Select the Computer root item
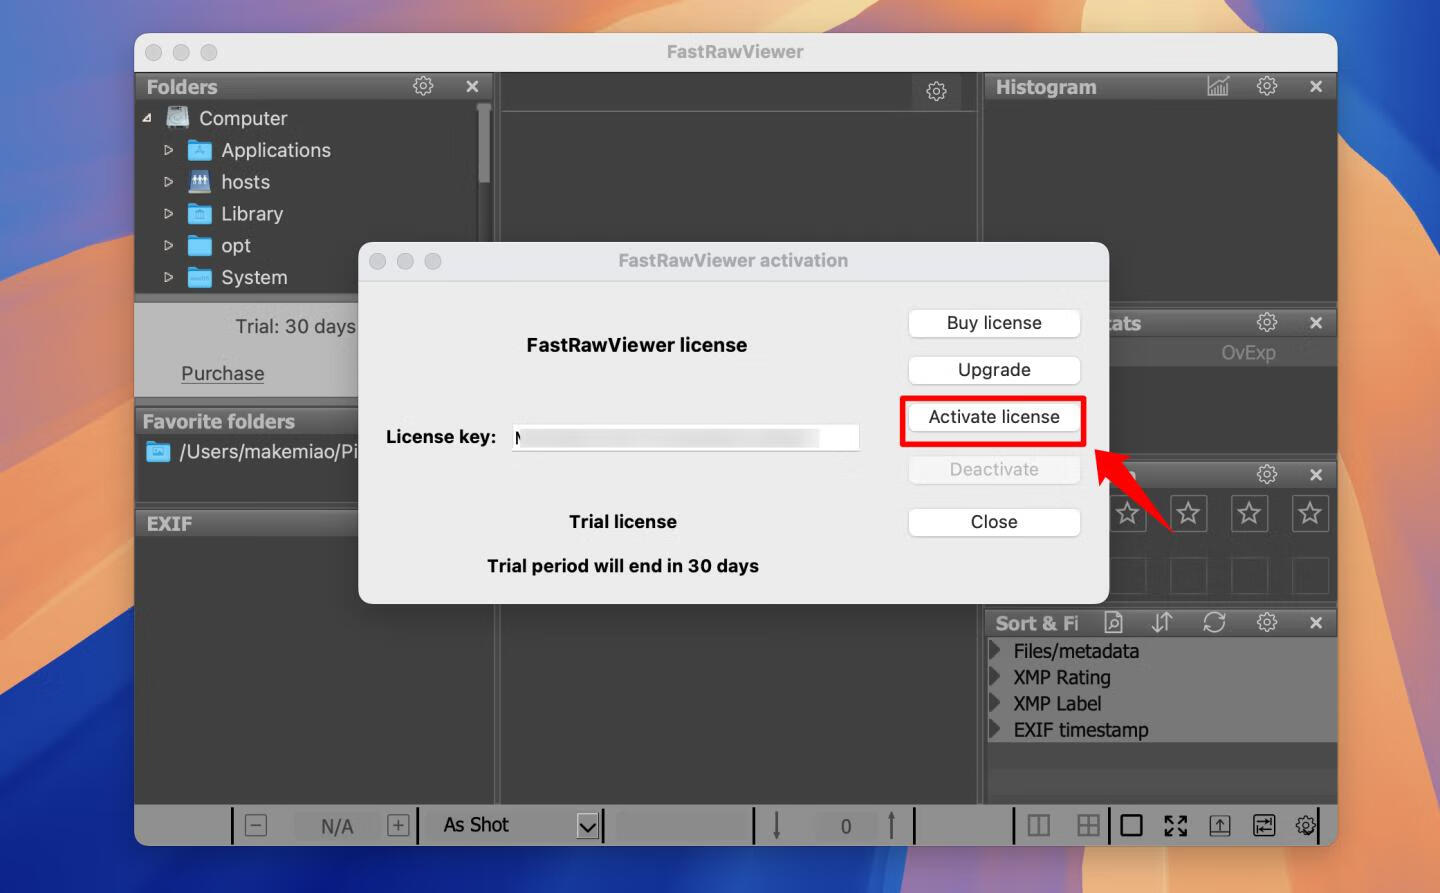The height and width of the screenshot is (893, 1440). tap(243, 118)
